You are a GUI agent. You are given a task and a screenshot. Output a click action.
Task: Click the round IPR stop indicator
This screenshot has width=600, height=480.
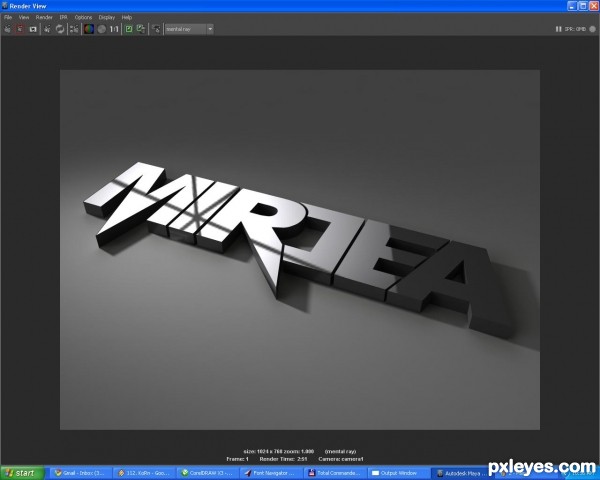[x=592, y=29]
